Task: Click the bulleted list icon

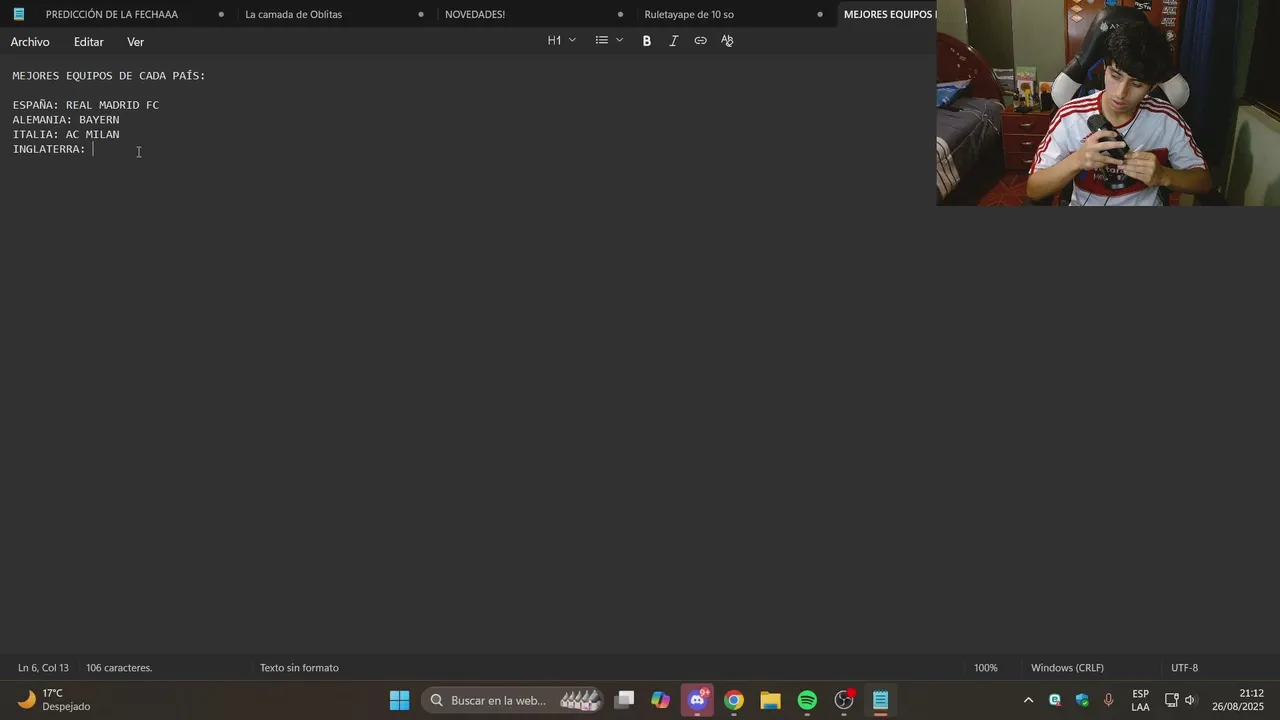Action: coord(601,41)
